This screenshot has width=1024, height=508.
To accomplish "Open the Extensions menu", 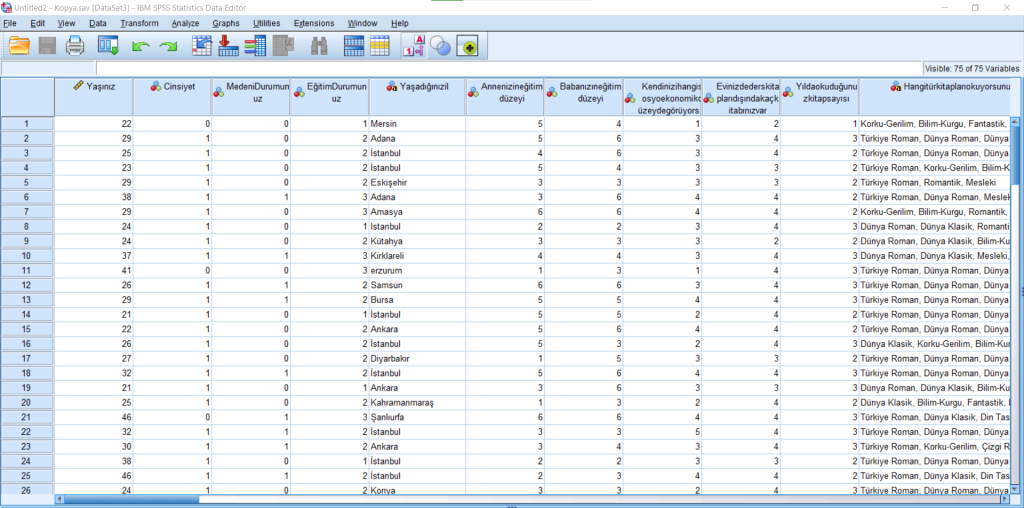I will tap(314, 23).
